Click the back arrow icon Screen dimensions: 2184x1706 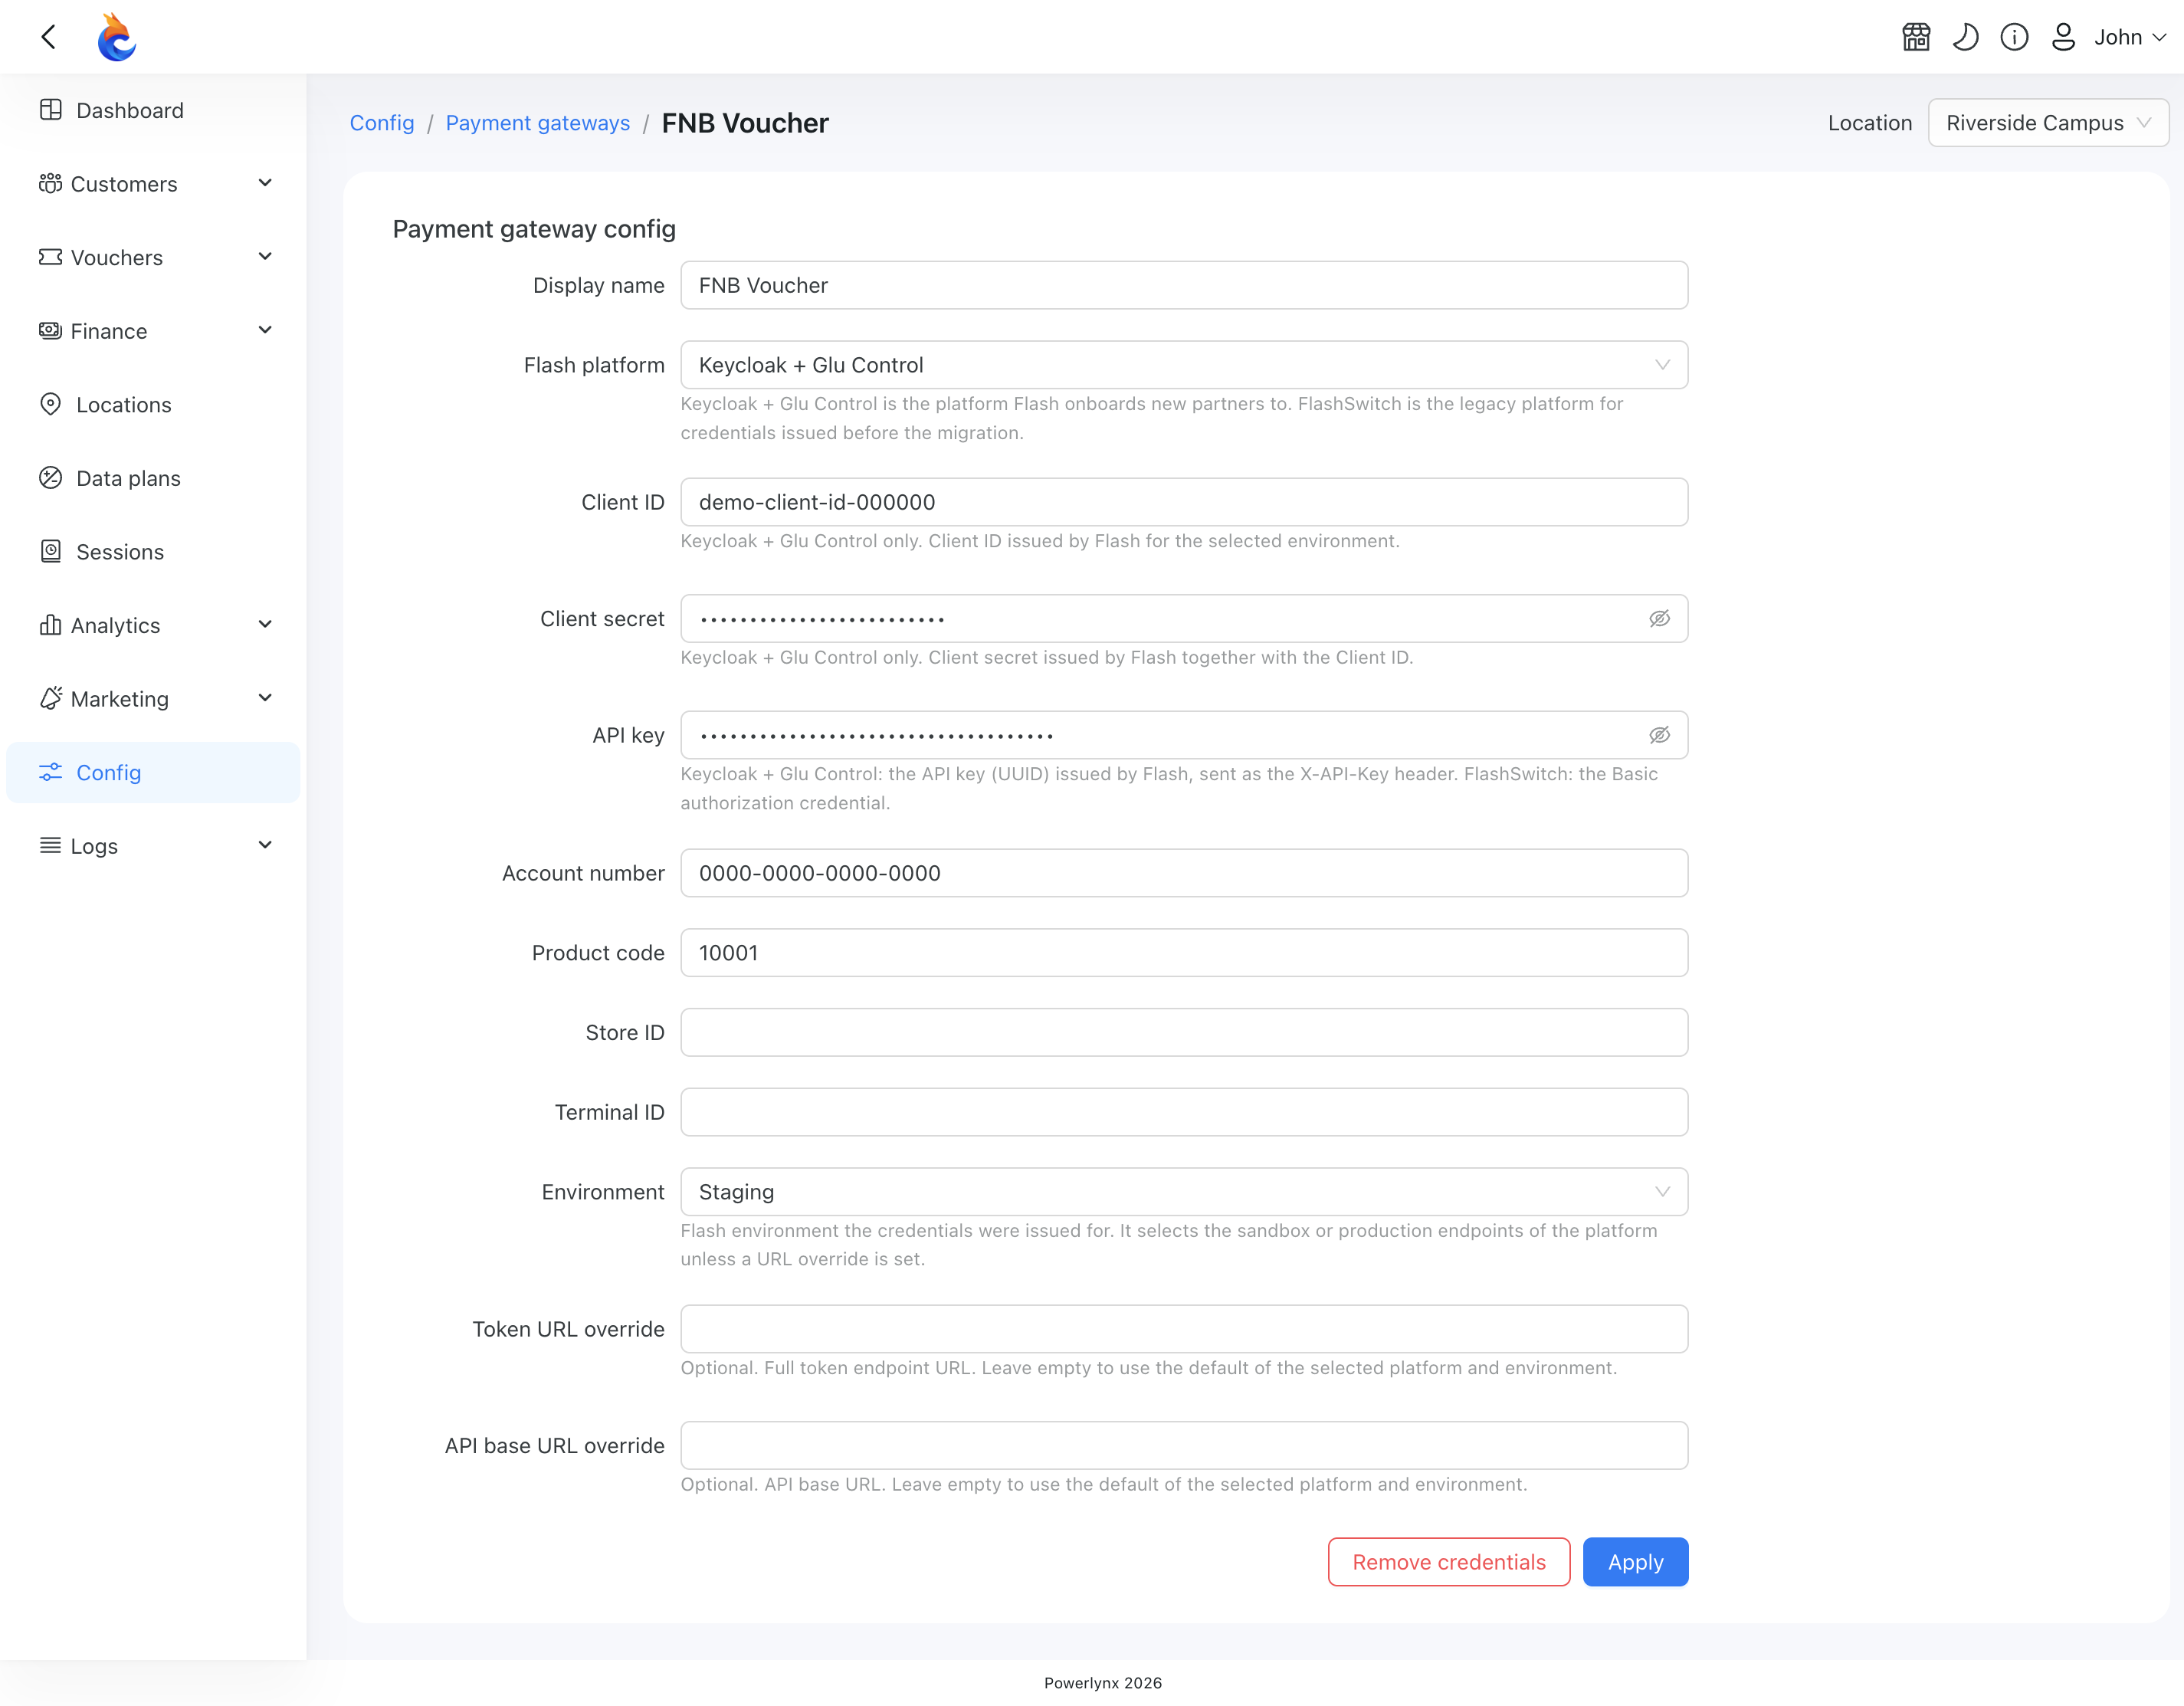(48, 37)
